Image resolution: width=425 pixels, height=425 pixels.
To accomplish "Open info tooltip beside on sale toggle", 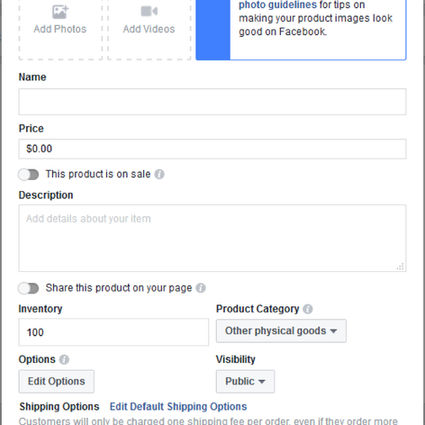I will point(160,174).
